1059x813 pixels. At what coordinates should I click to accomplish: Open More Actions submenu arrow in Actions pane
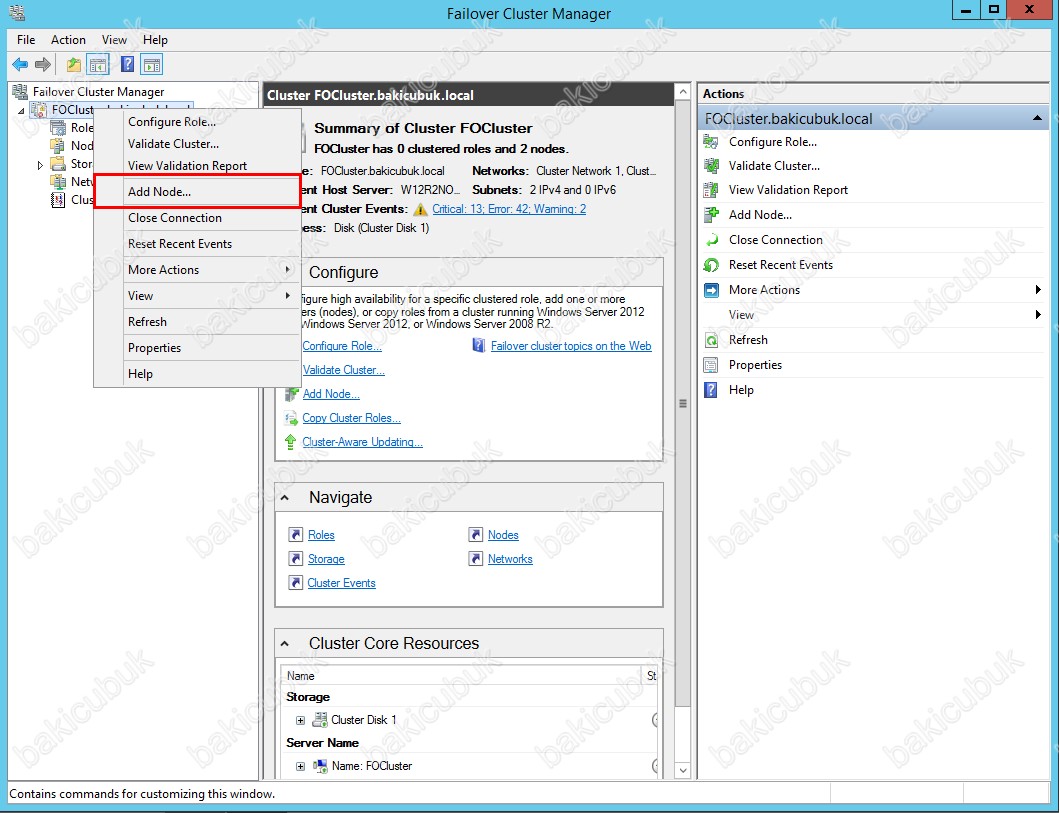tap(1038, 290)
